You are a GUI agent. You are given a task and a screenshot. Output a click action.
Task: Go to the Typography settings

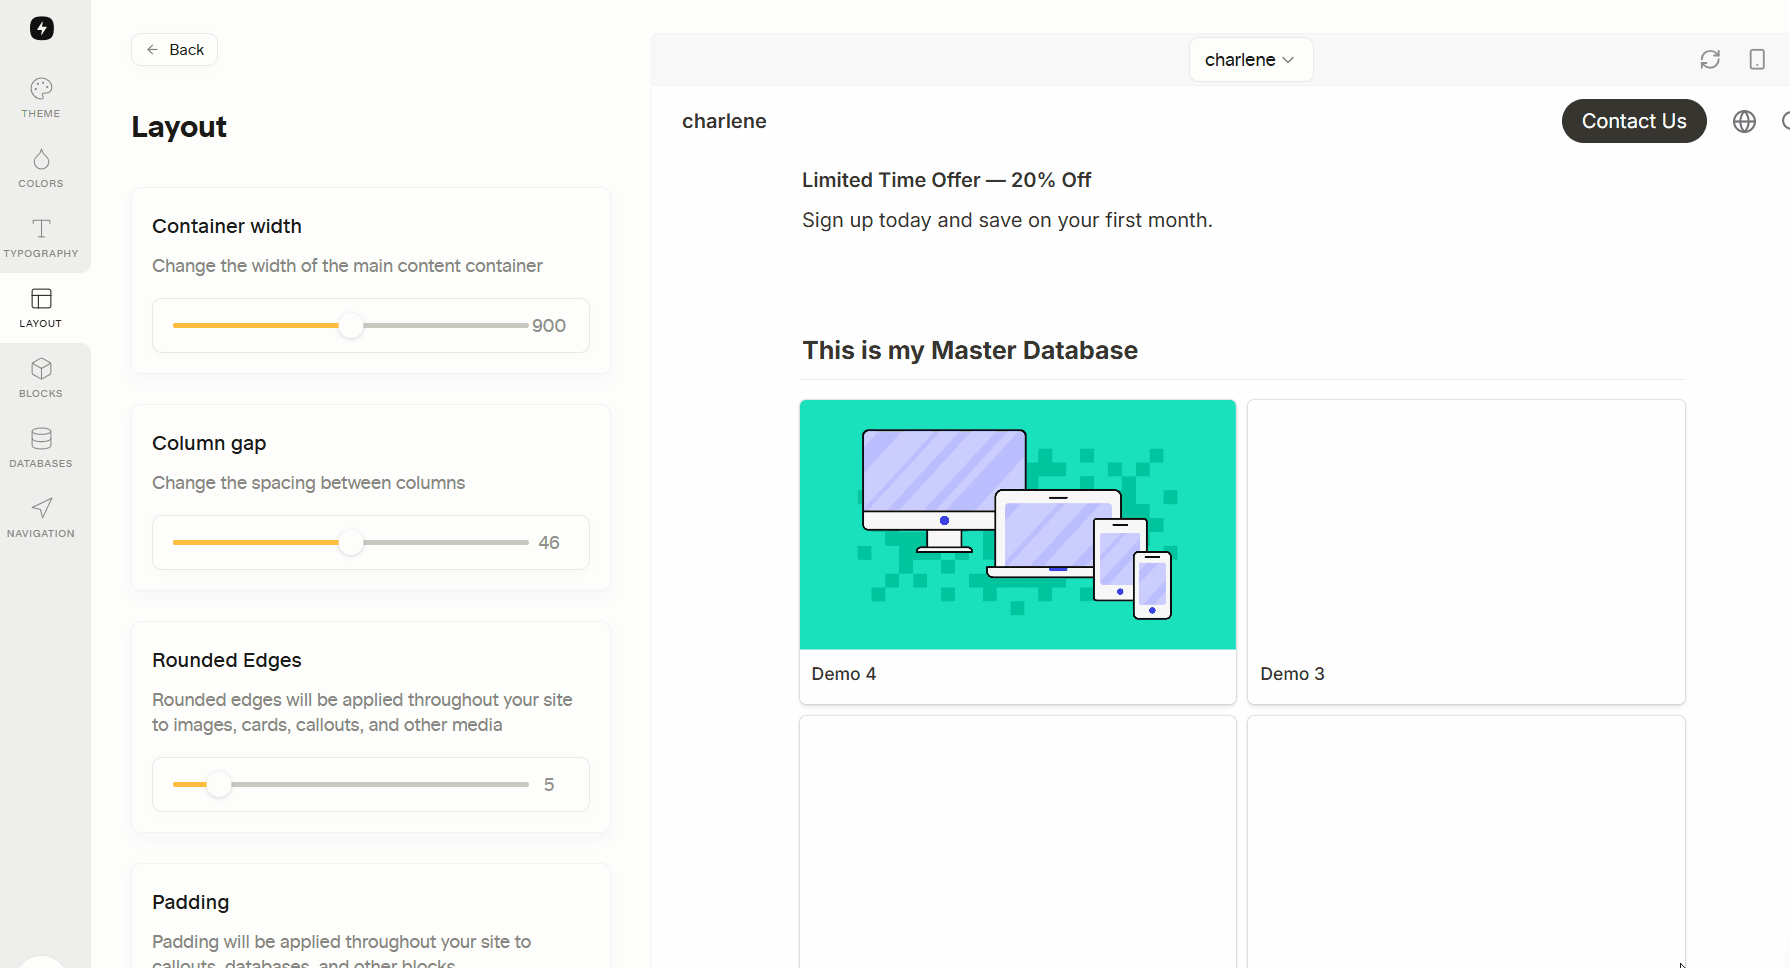pyautogui.click(x=41, y=238)
